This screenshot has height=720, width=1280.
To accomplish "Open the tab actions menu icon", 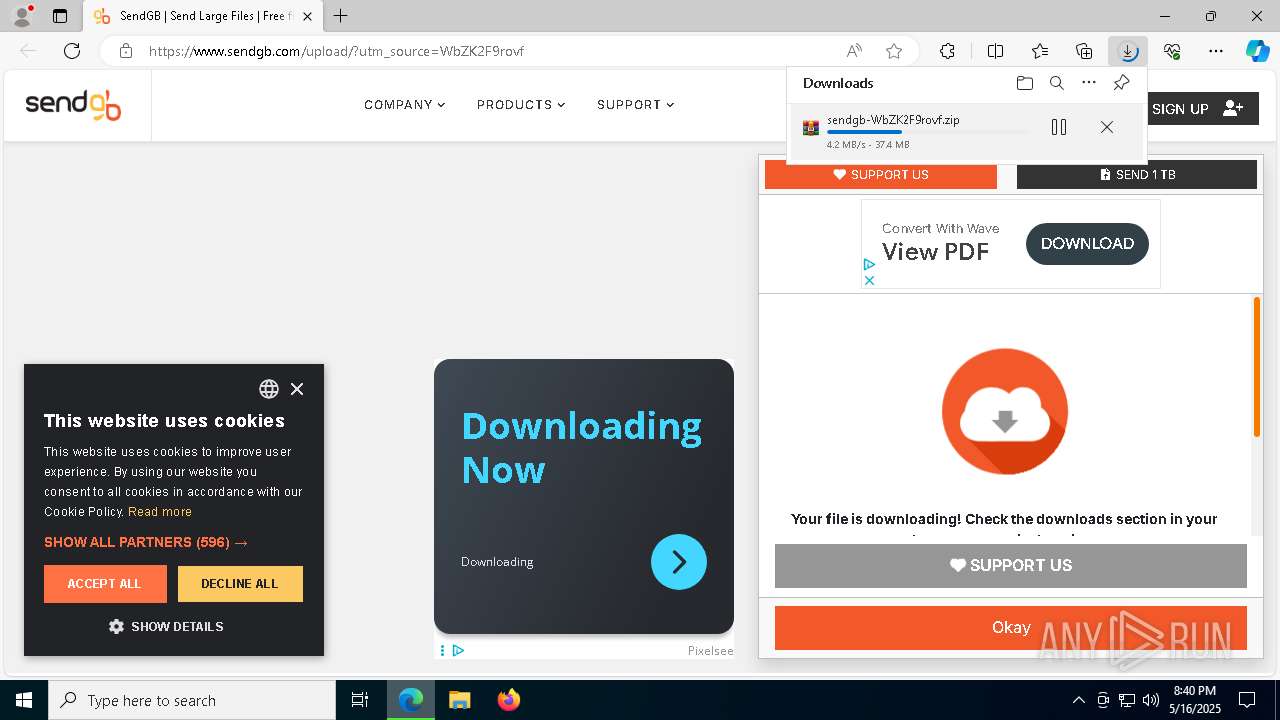I will pos(60,16).
